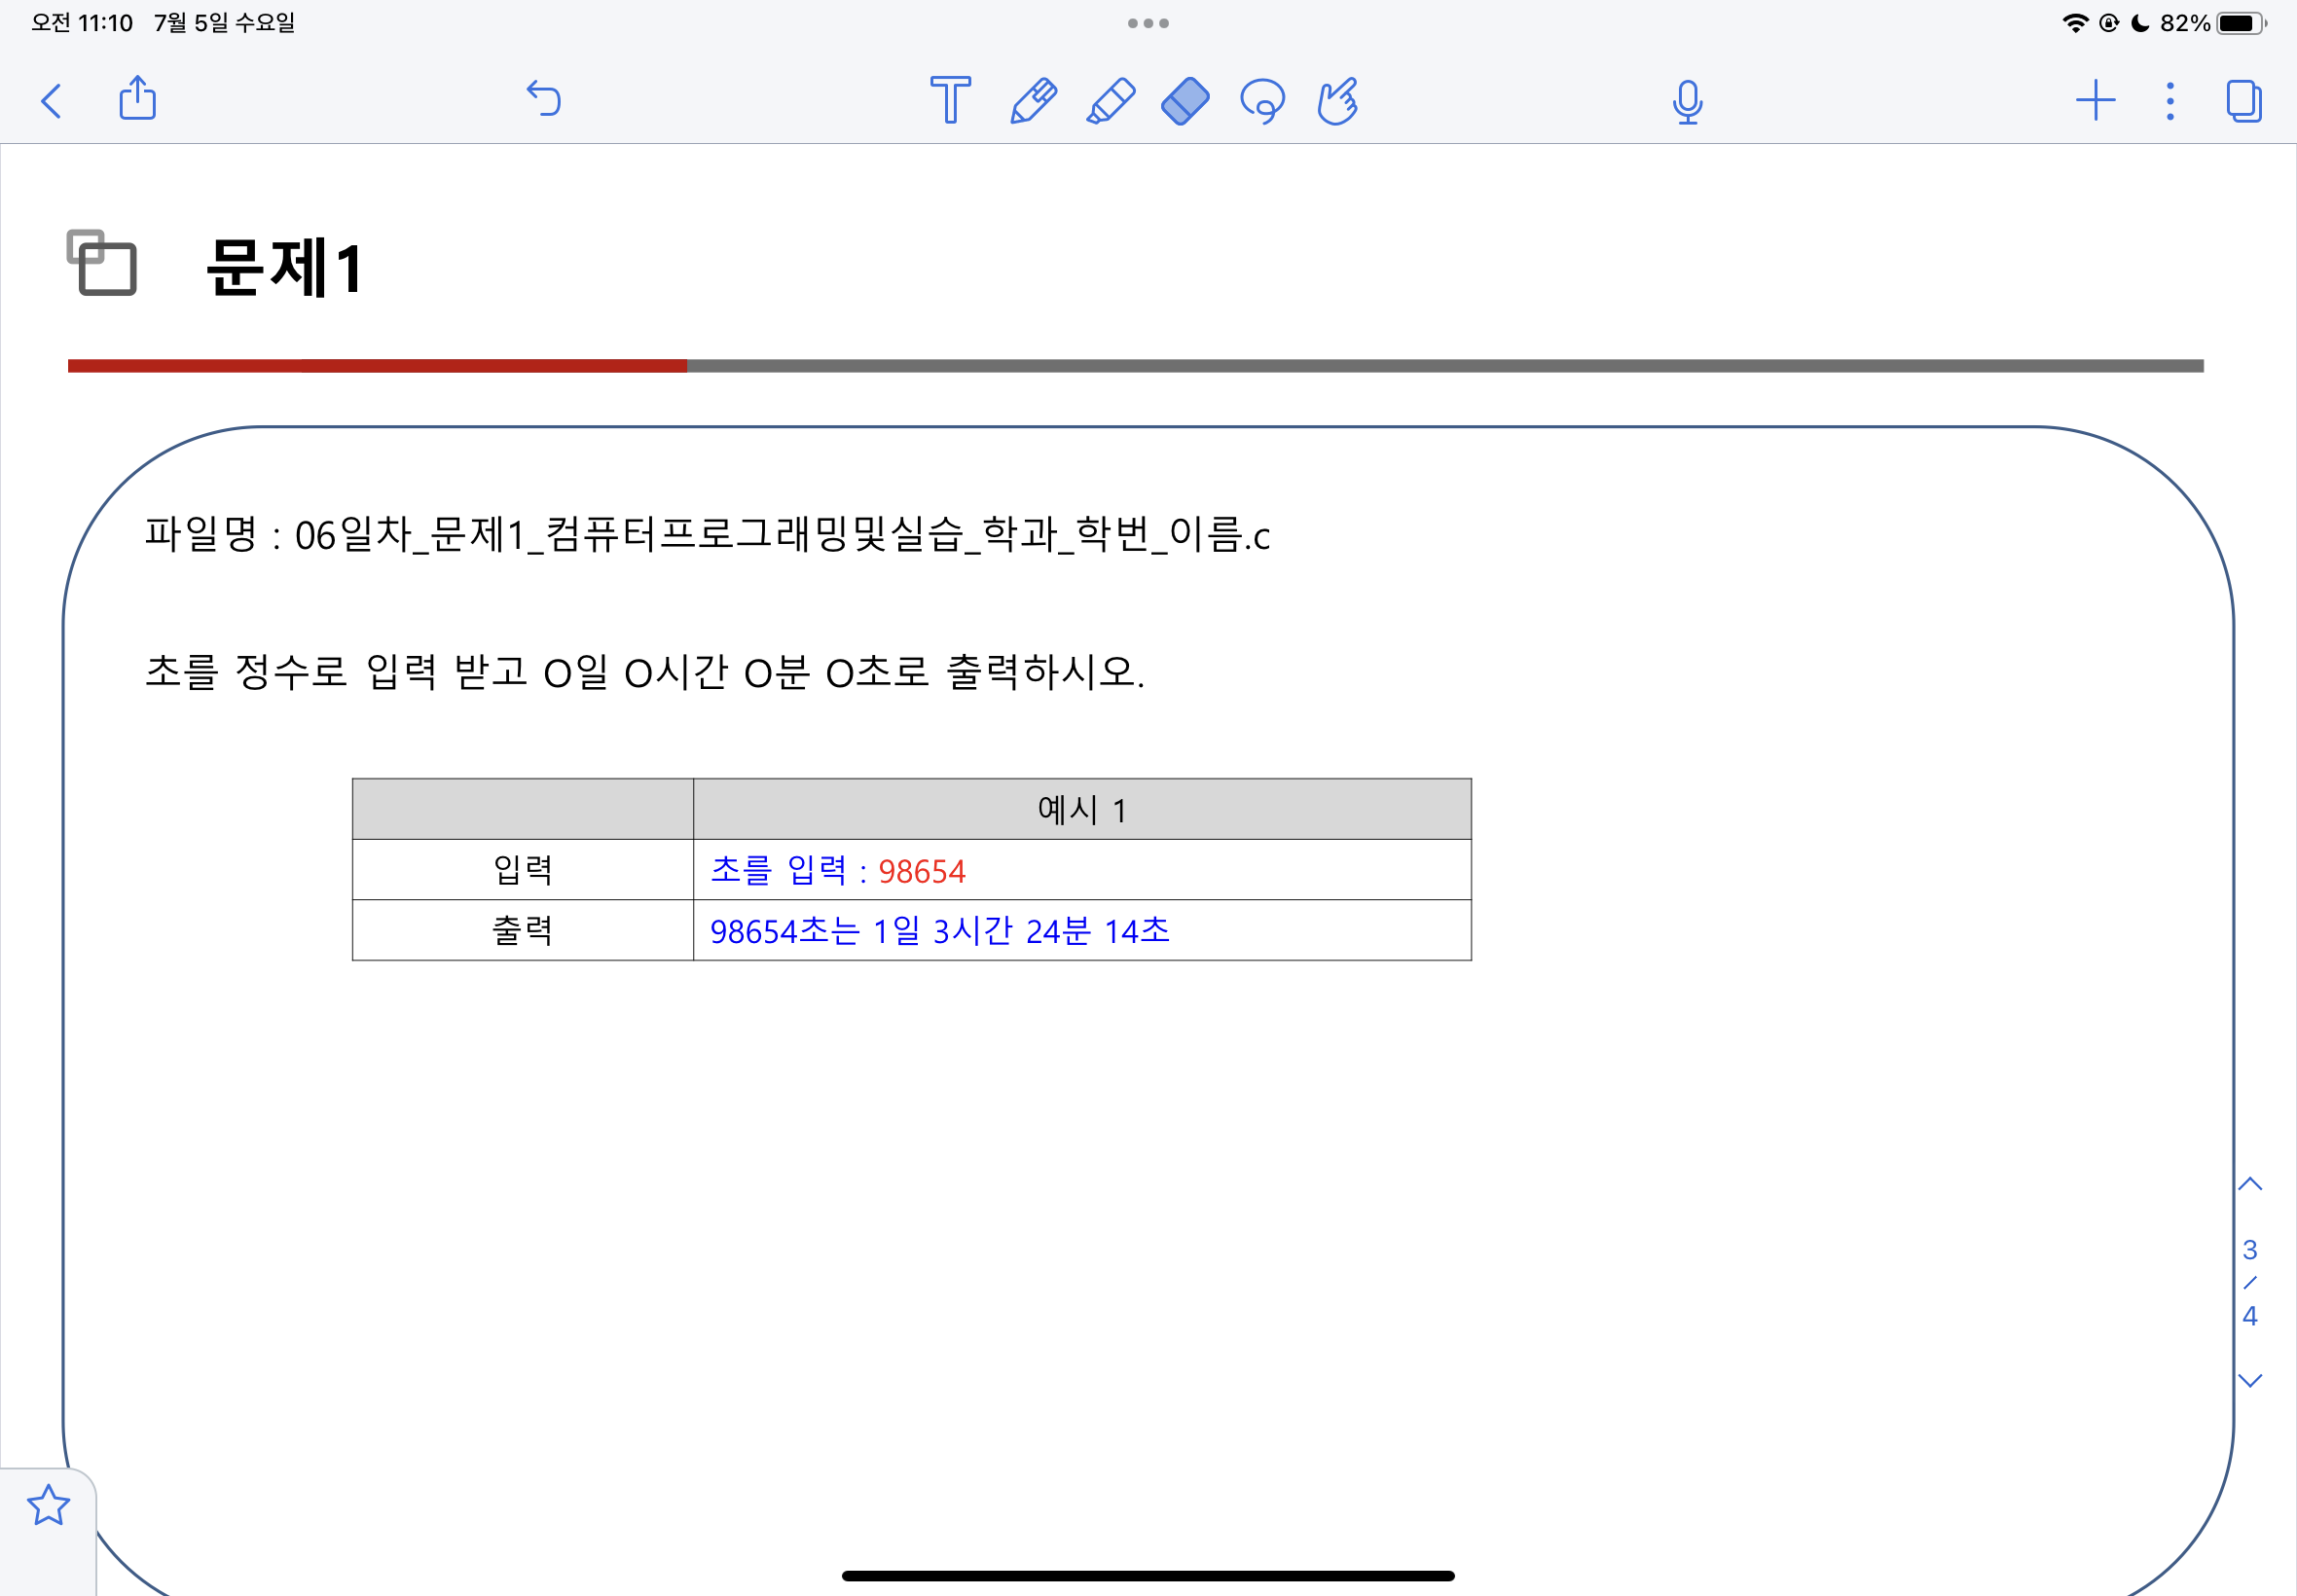Toggle the finger drawing hand tool
The height and width of the screenshot is (1596, 2297).
pos(1337,101)
